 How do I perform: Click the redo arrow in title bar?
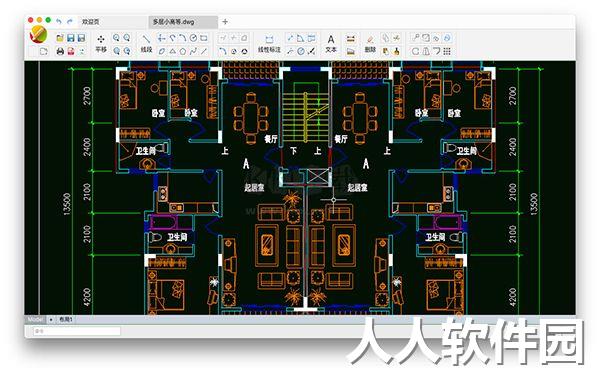70,21
